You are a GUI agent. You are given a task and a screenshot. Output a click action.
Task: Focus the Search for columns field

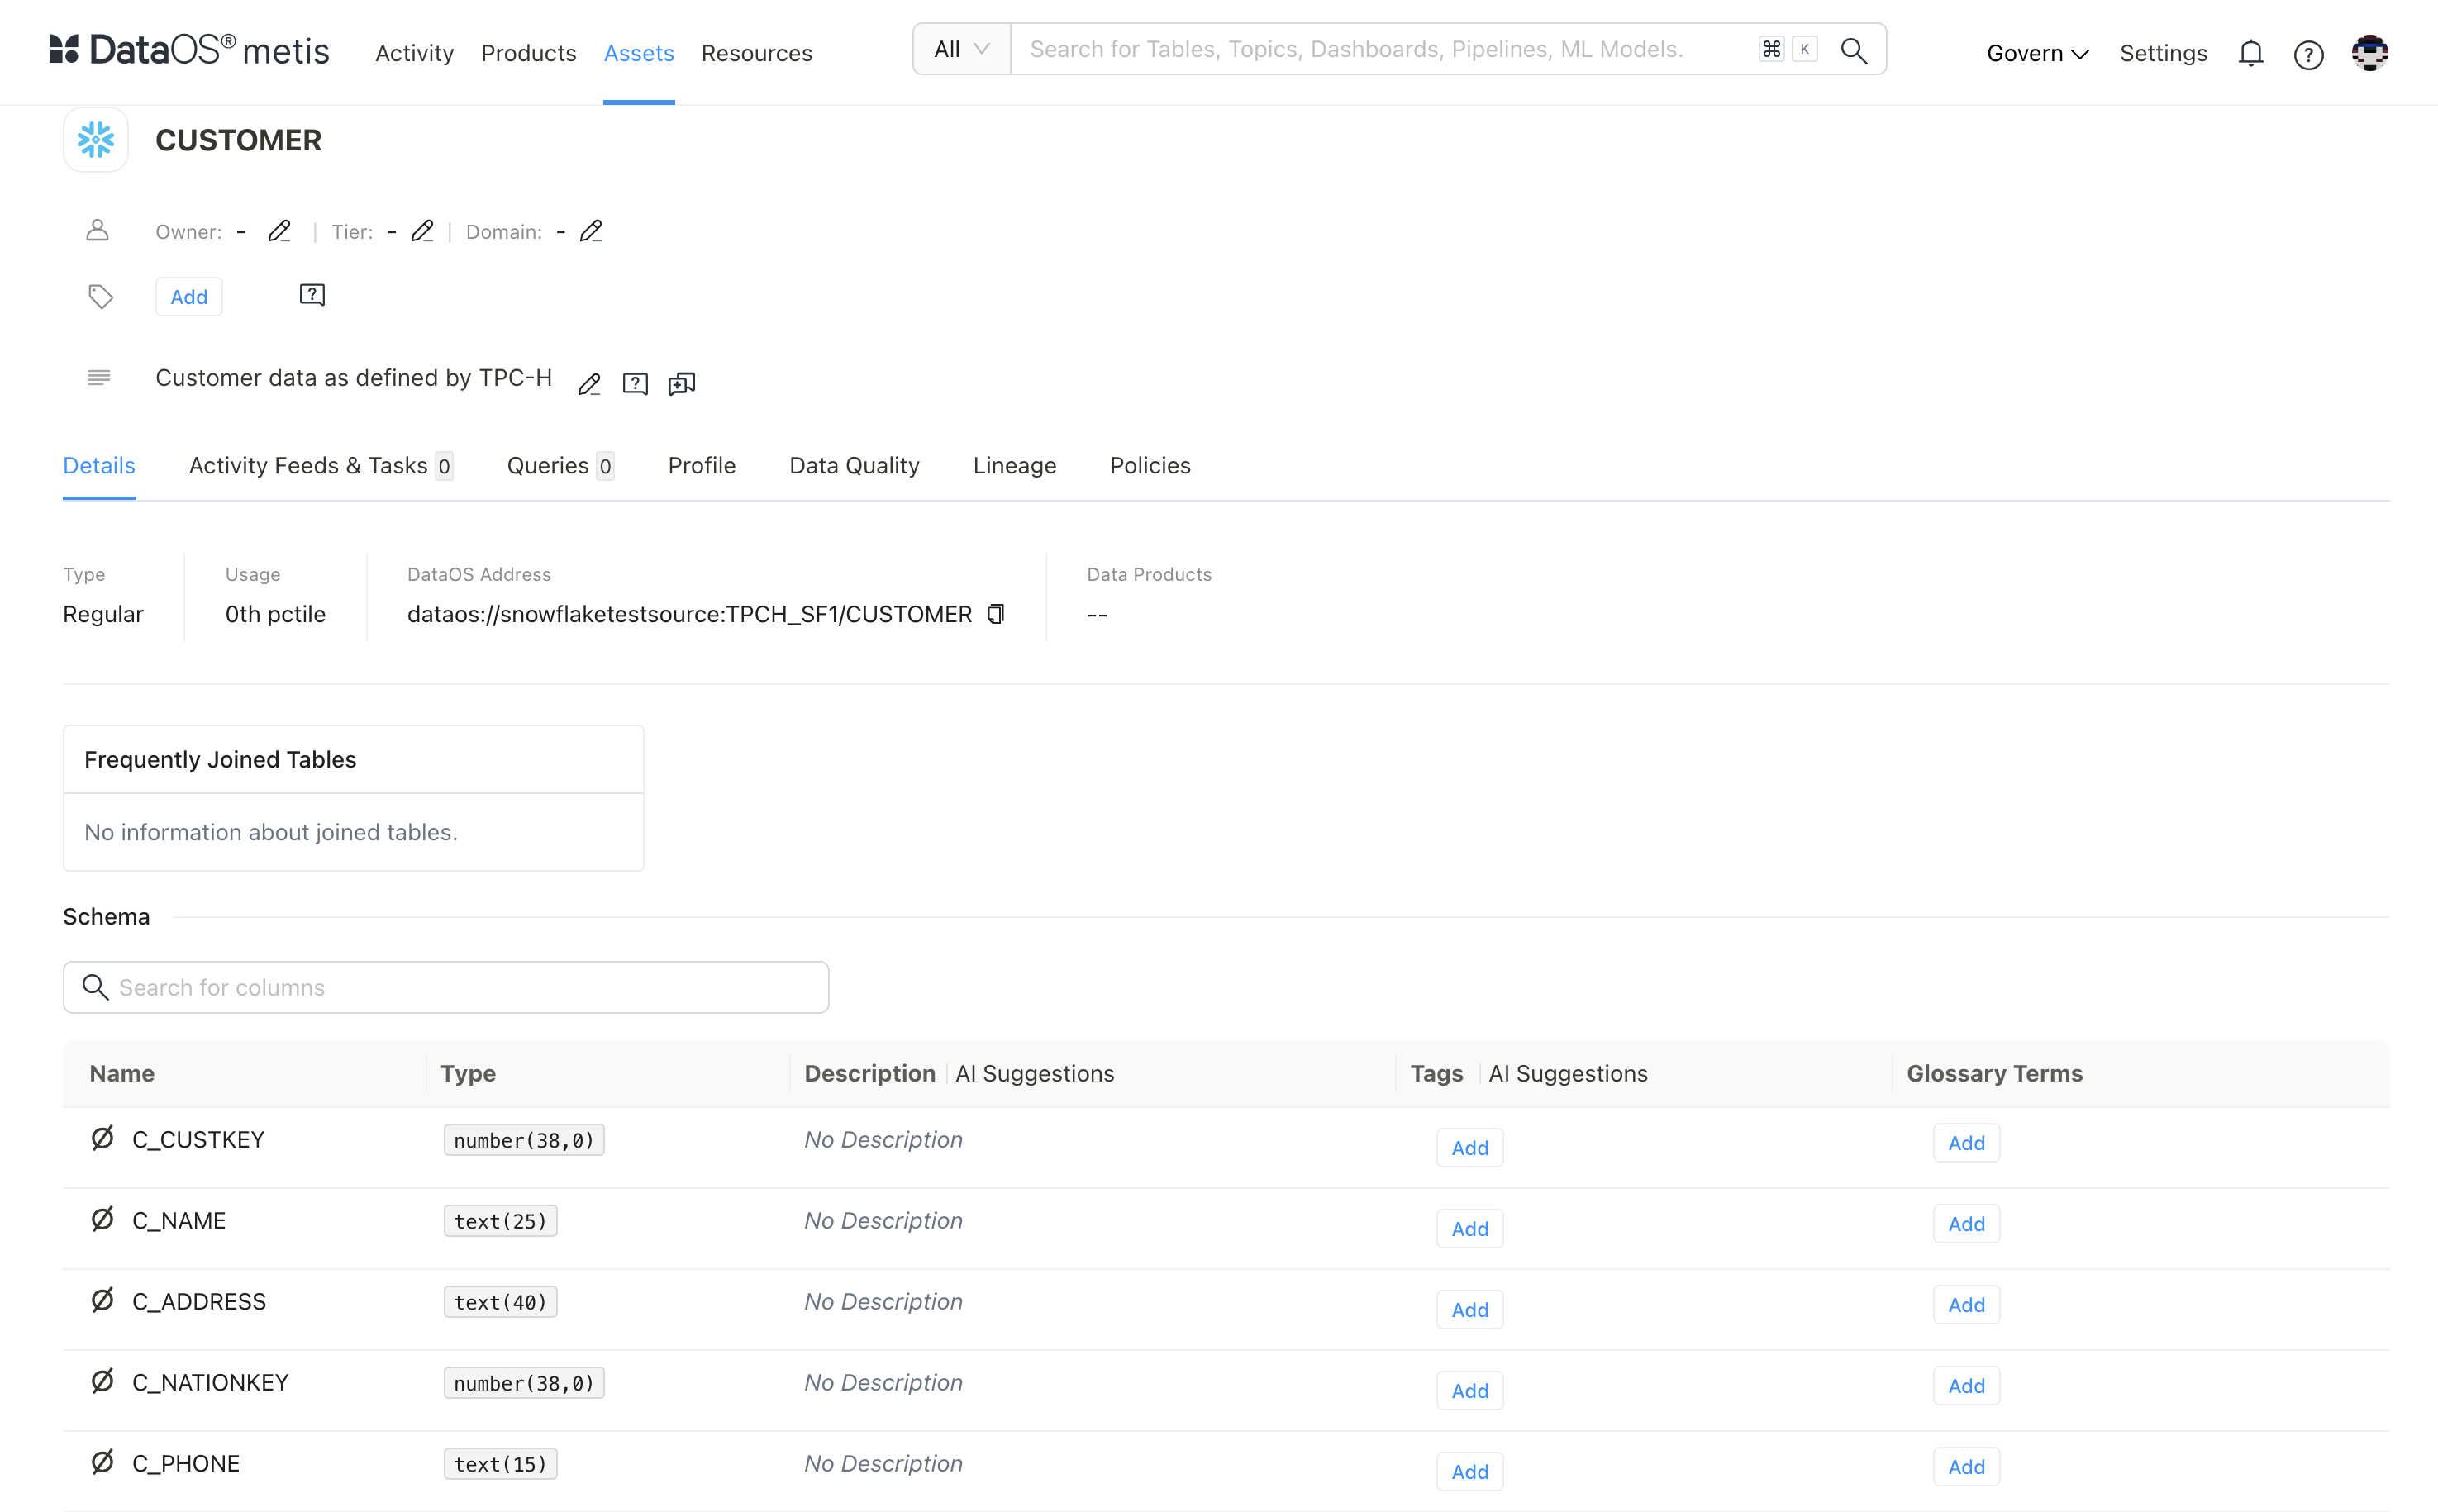(x=446, y=987)
